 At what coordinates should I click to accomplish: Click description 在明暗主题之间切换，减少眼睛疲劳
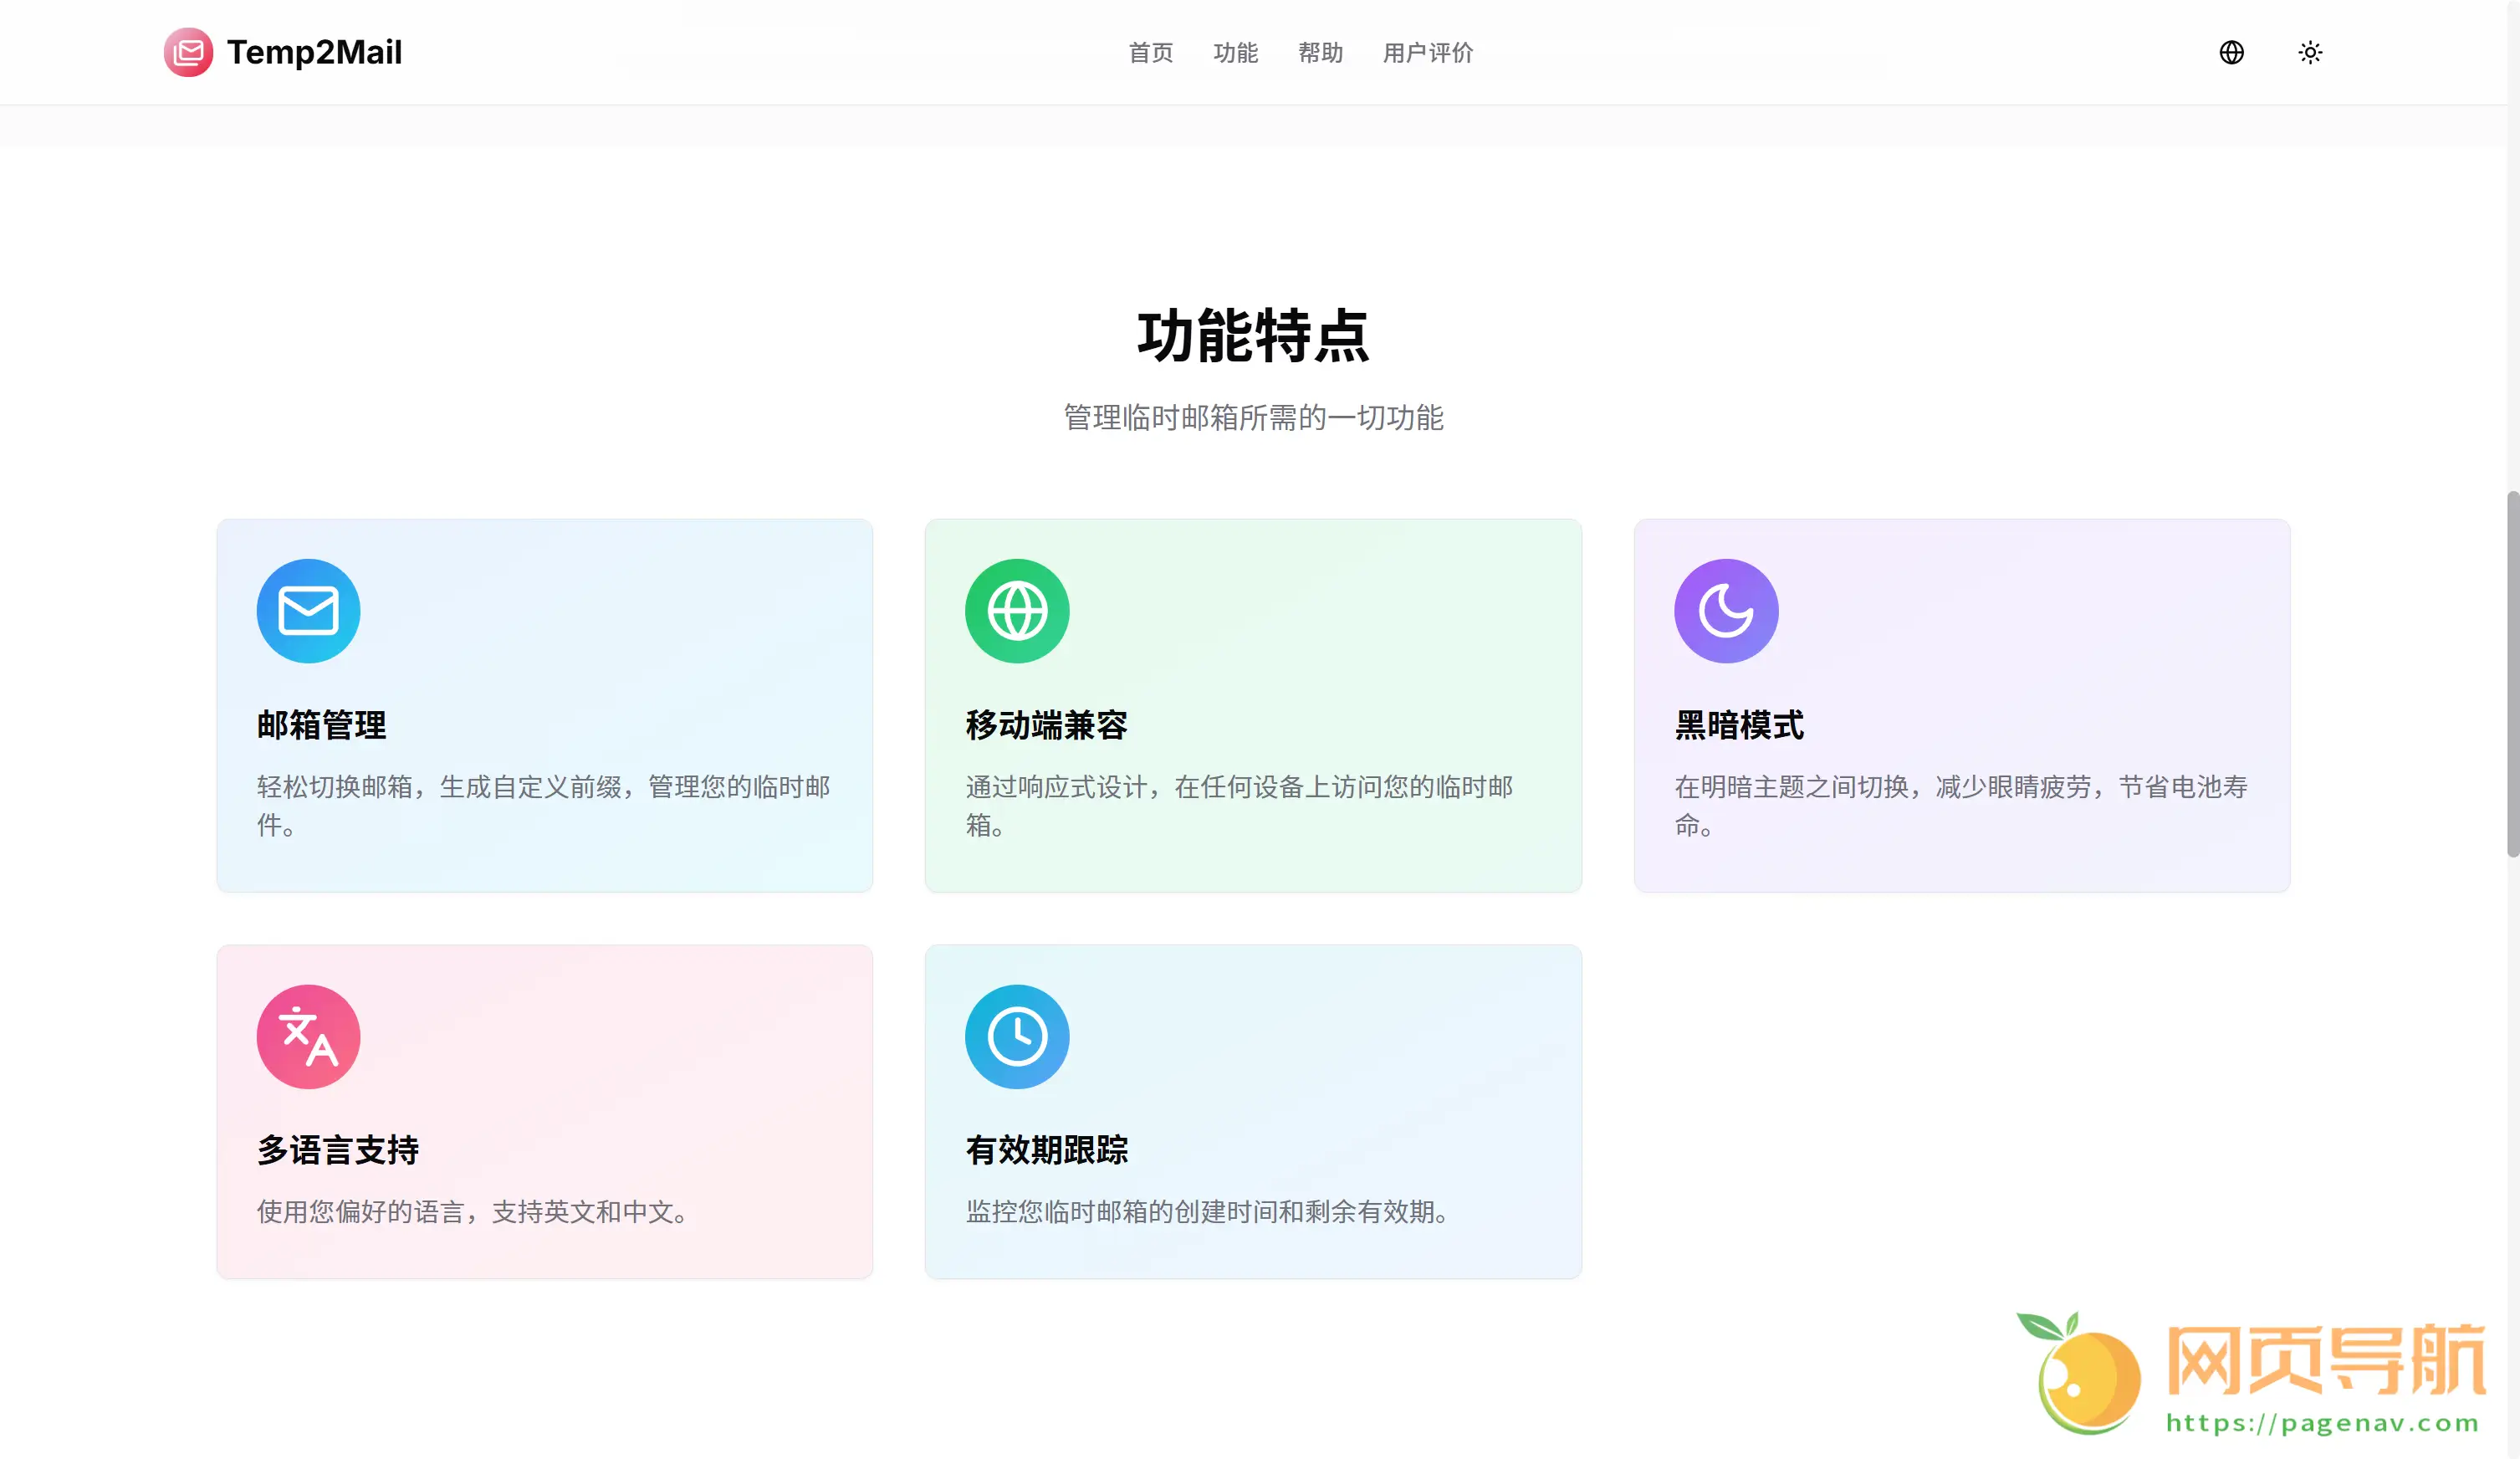tap(1961, 806)
